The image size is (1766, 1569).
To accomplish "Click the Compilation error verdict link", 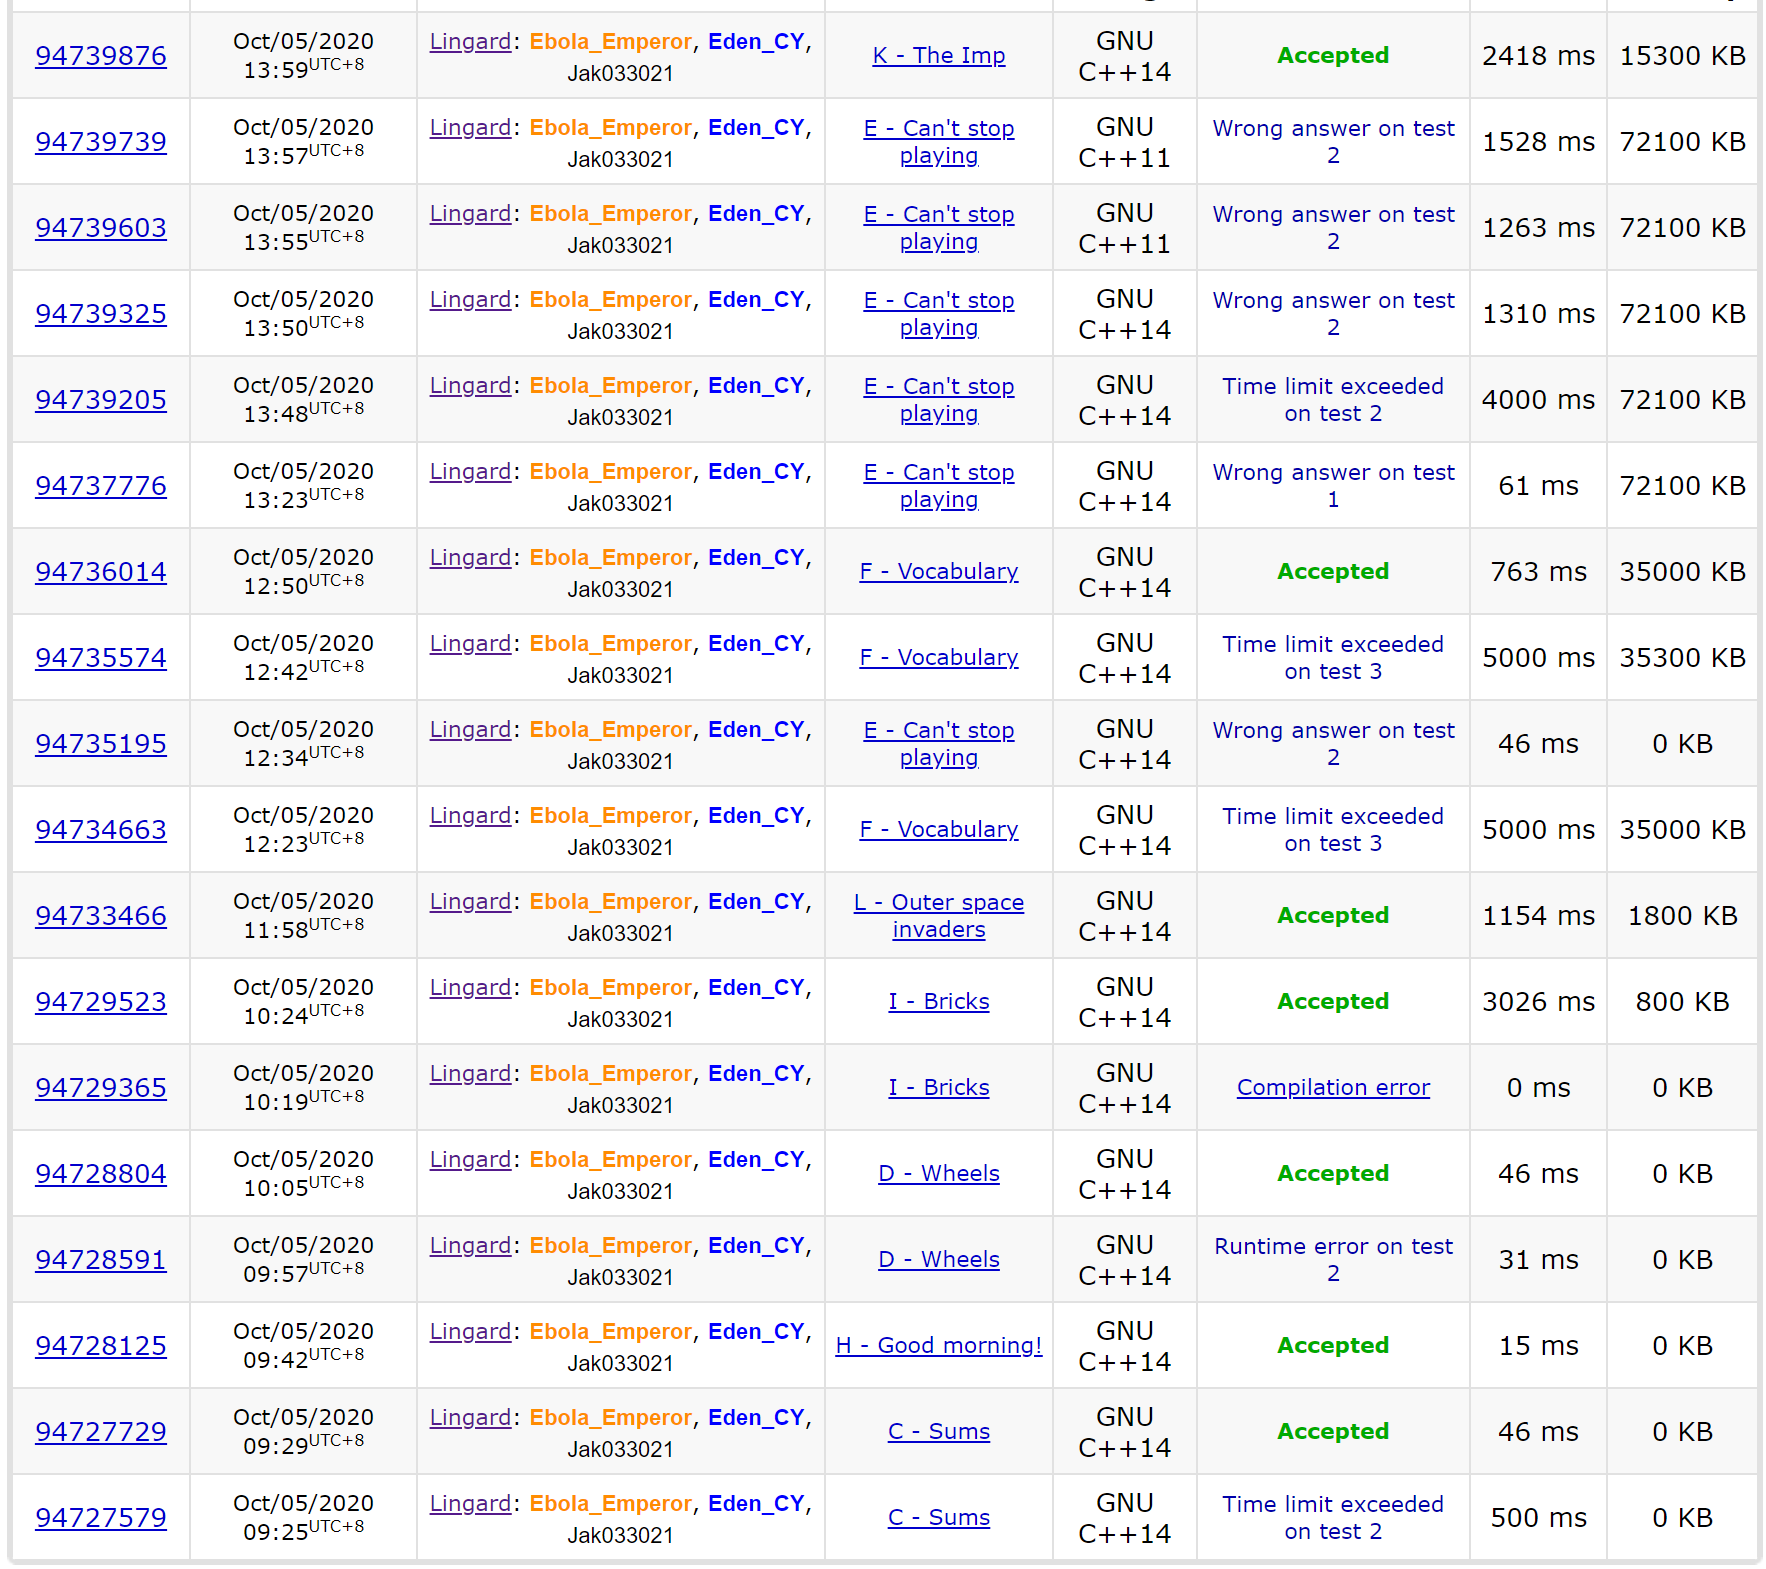I will (1332, 1088).
